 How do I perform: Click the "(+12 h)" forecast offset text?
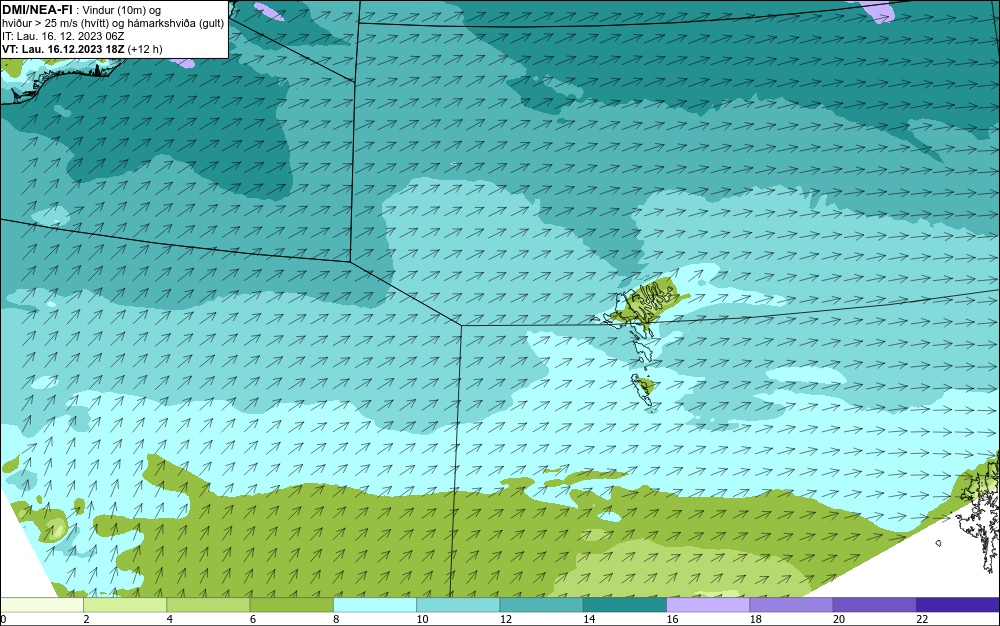[x=145, y=49]
